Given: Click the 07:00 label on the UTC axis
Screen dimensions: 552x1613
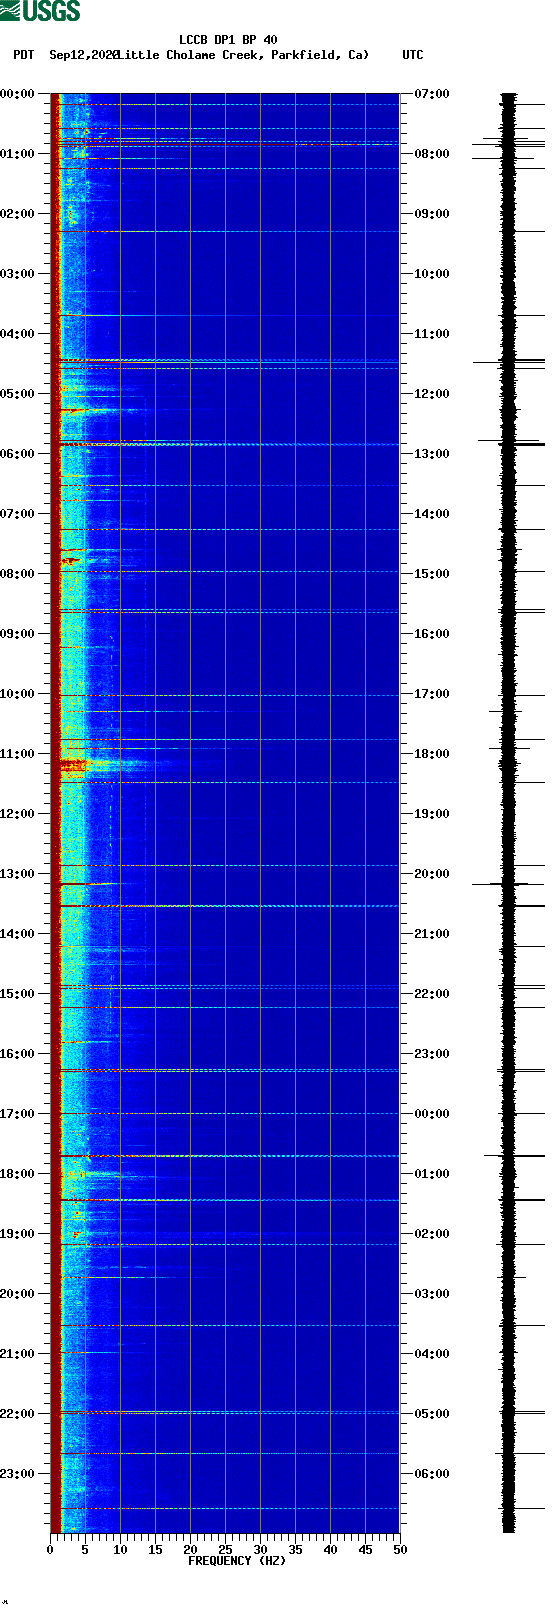Looking at the screenshot, I should [432, 94].
